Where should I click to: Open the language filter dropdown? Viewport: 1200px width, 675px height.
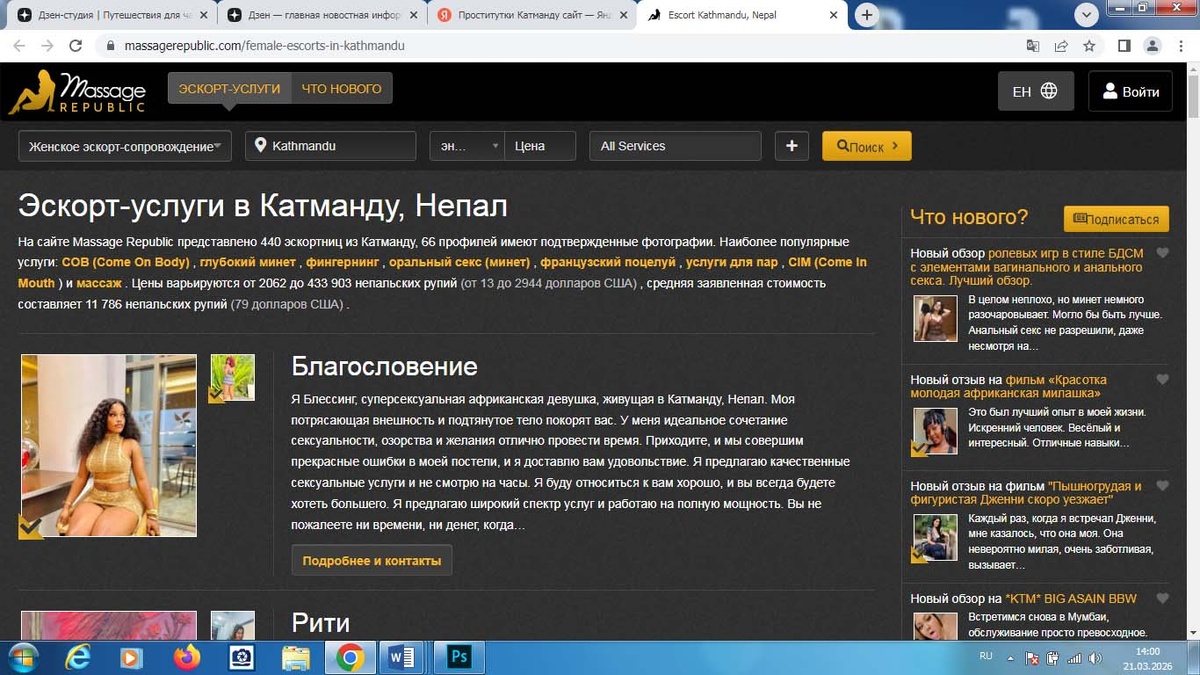[466, 145]
